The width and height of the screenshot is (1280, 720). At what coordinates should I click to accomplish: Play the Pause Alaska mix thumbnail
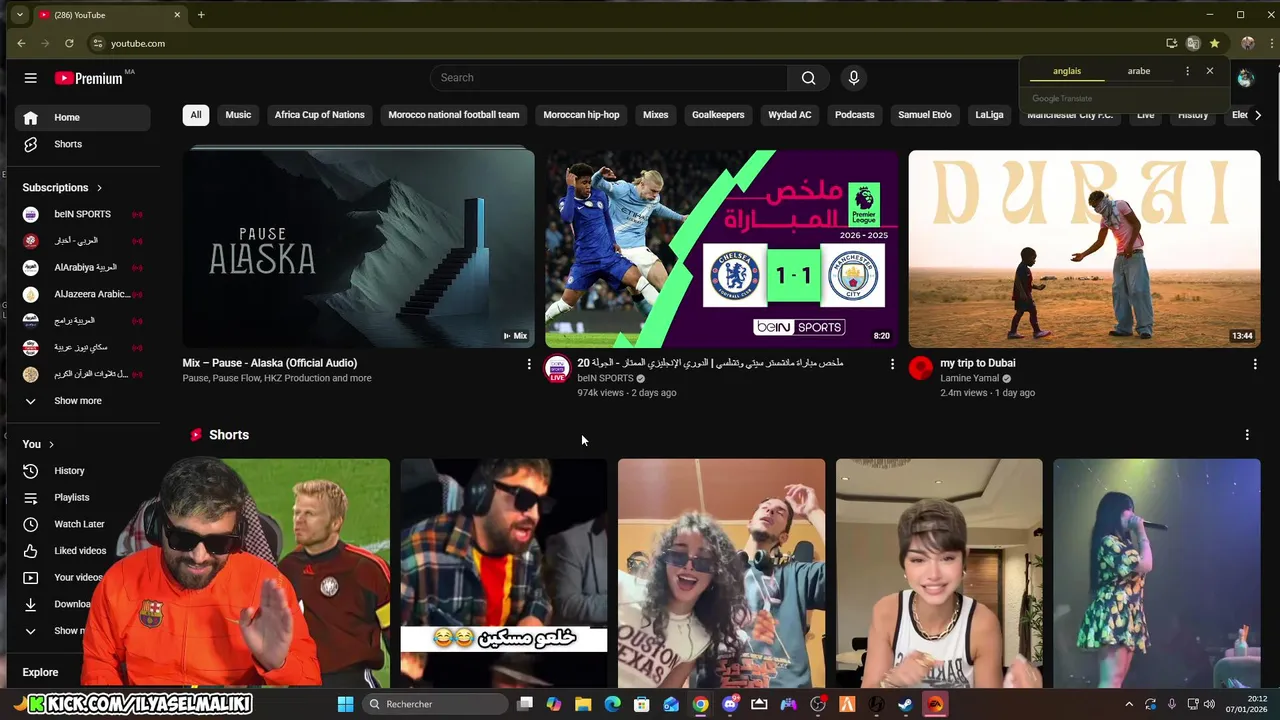pyautogui.click(x=358, y=248)
